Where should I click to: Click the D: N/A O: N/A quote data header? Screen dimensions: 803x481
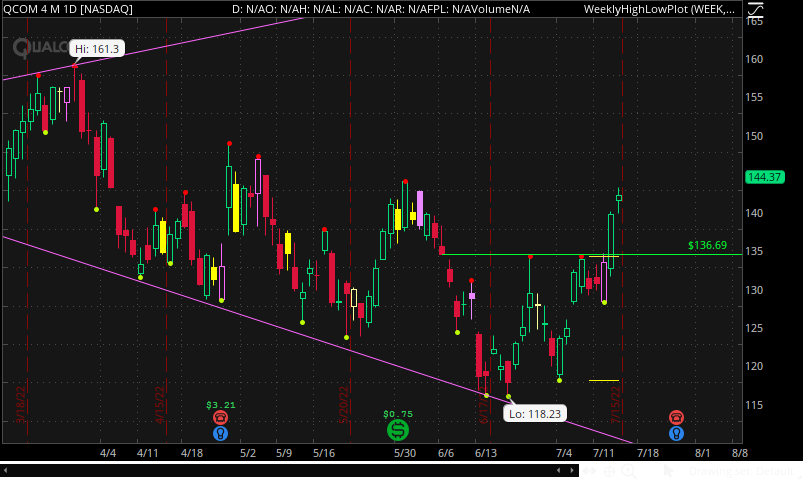click(x=381, y=9)
